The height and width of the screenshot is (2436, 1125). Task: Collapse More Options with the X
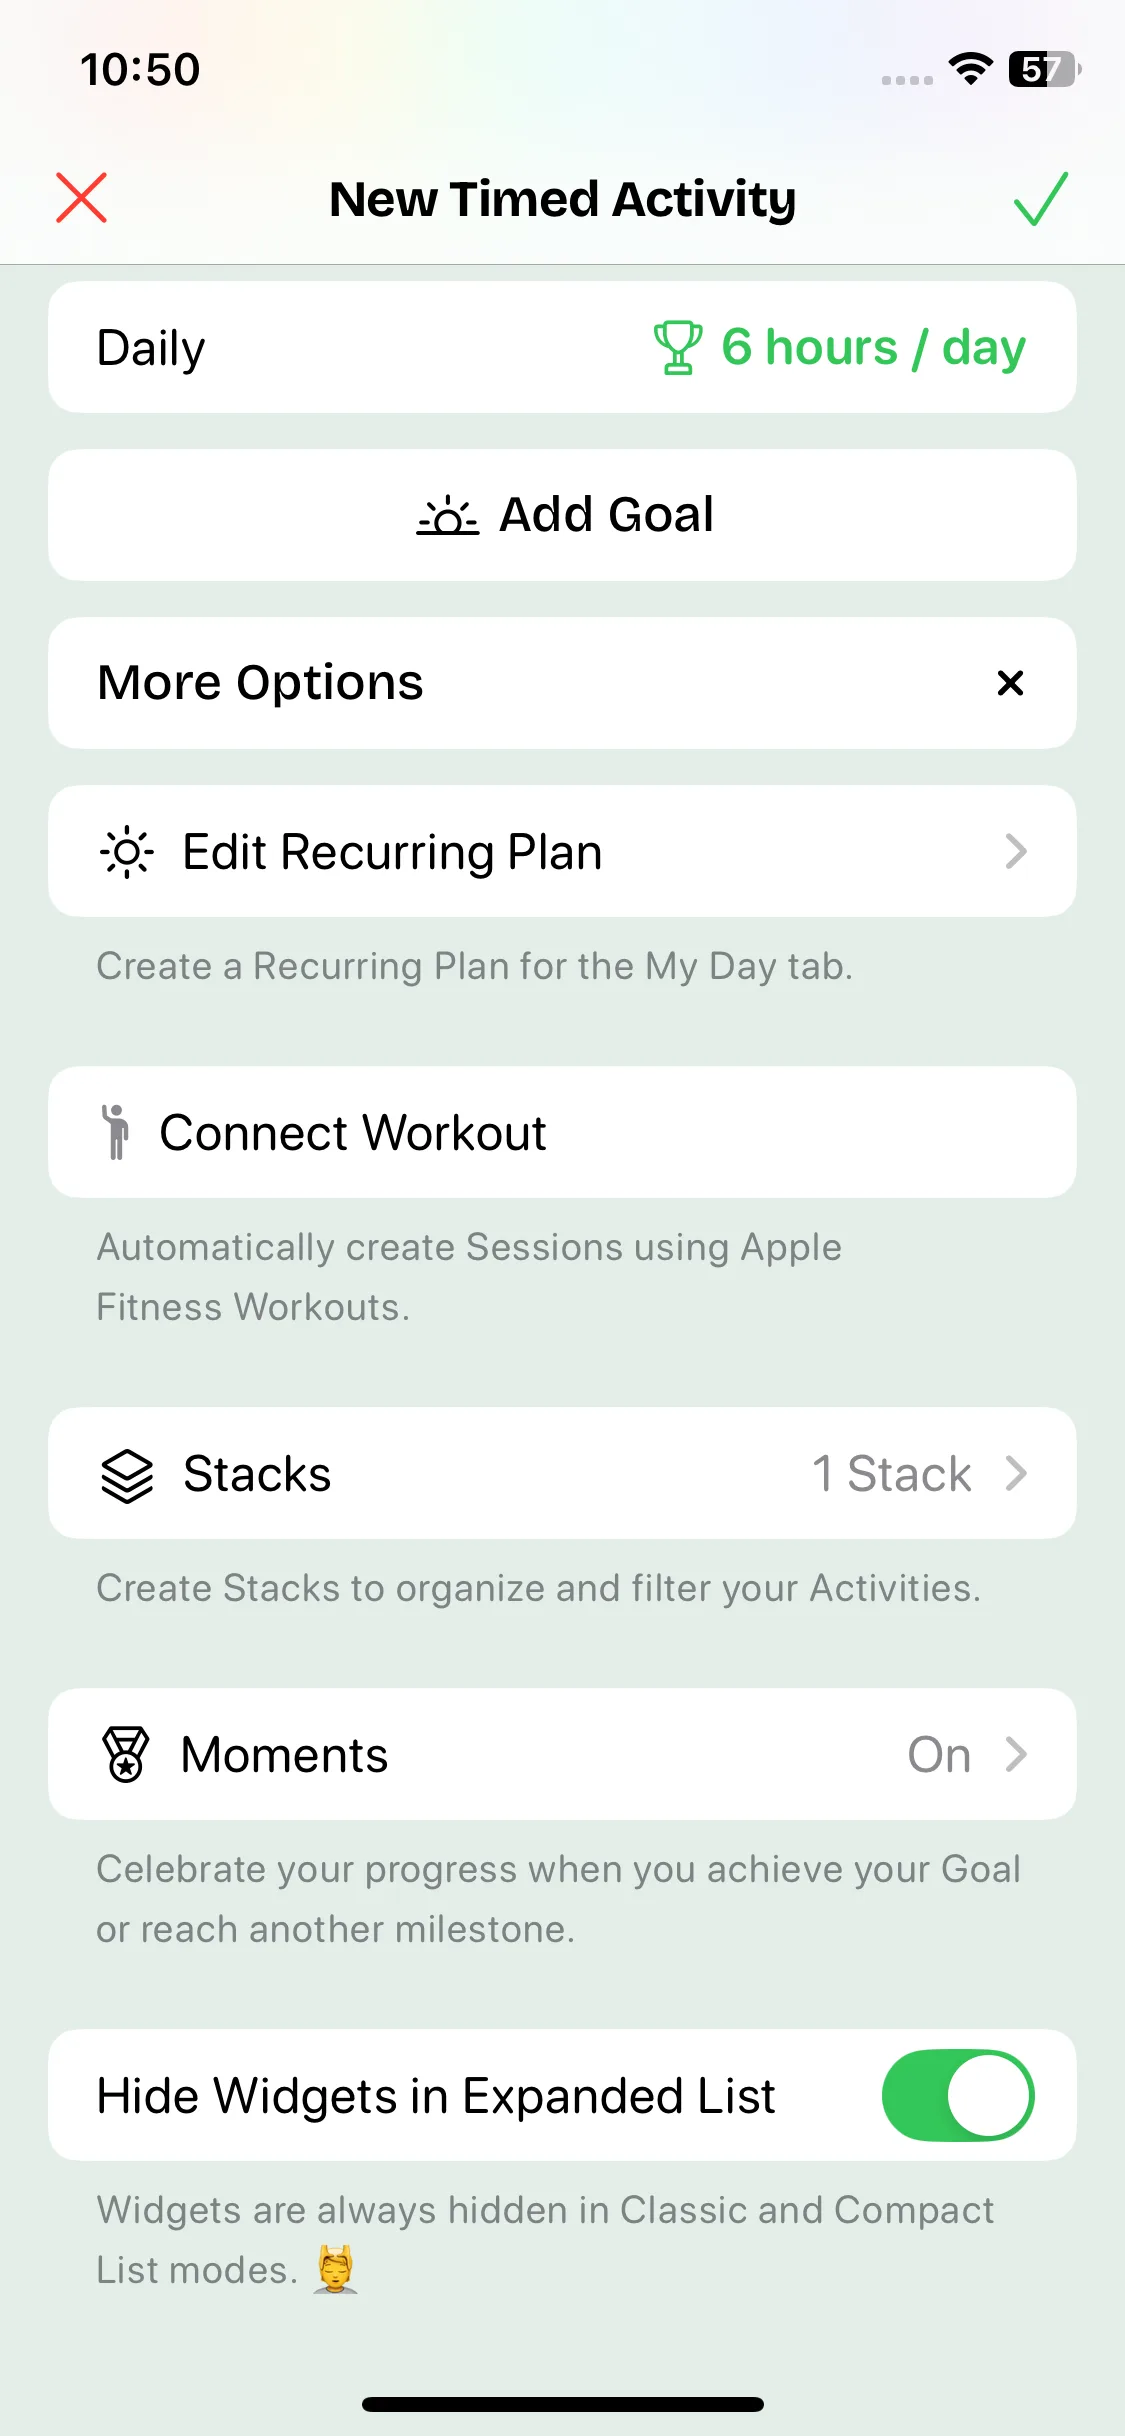[x=1010, y=683]
